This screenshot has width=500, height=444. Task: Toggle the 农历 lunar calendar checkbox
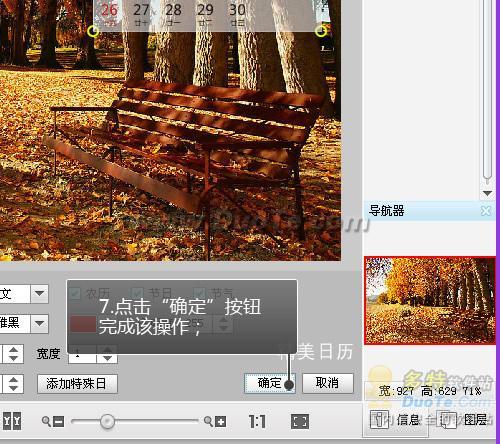74,293
